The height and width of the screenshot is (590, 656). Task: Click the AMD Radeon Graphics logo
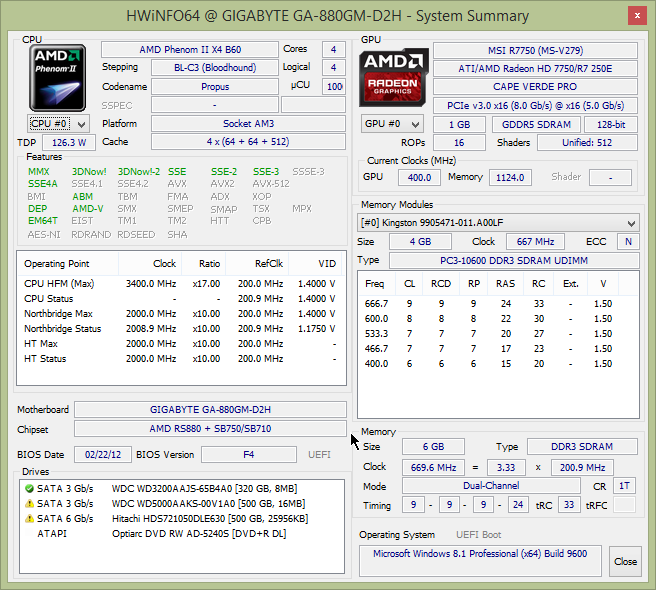394,77
